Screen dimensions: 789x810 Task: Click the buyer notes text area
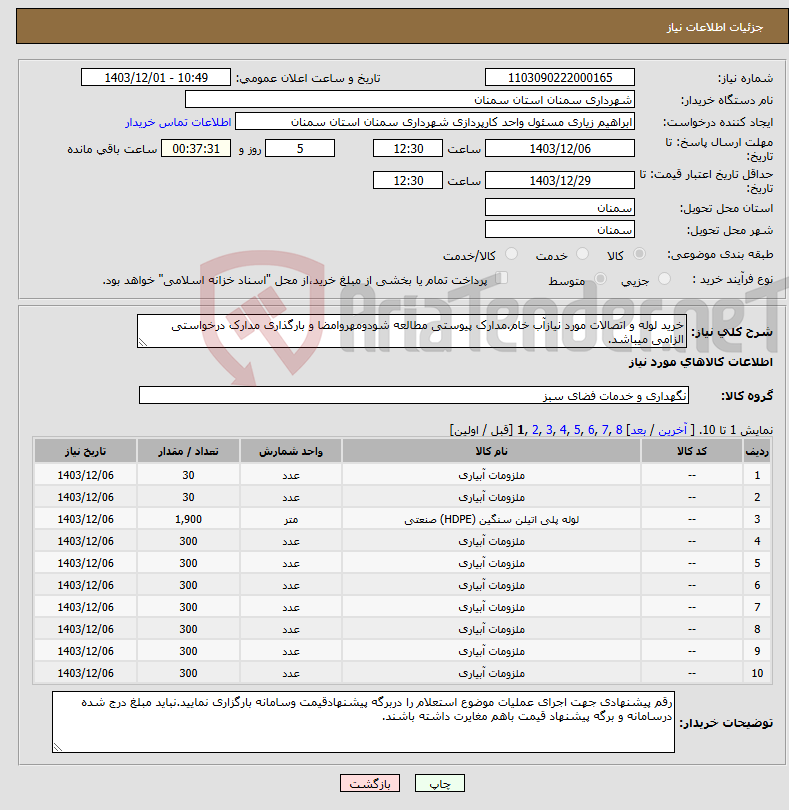pos(363,722)
